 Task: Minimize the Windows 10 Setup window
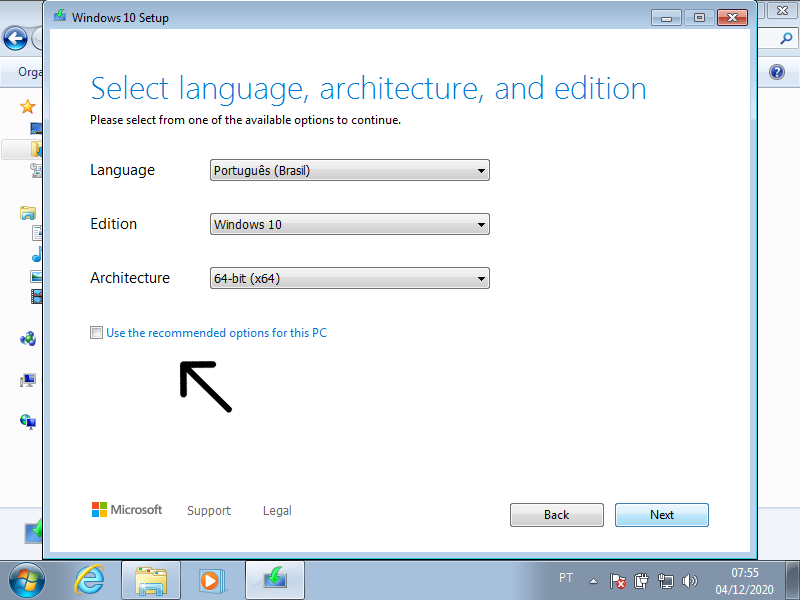coord(666,18)
